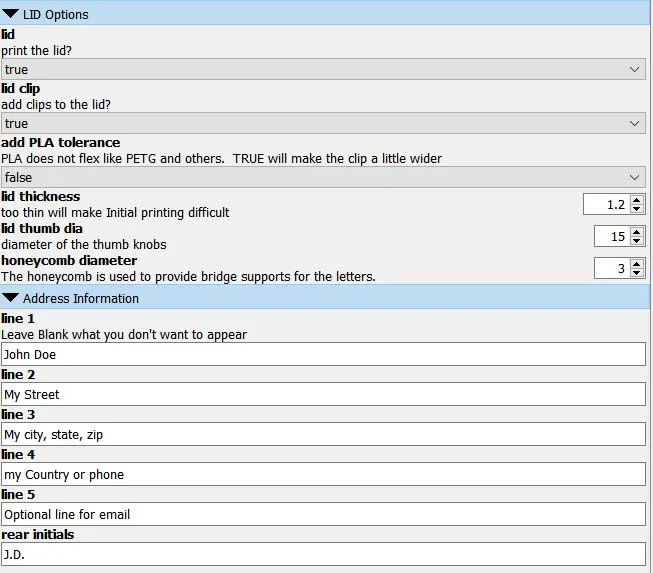This screenshot has height=573, width=653.
Task: Collapse the Address Information section
Action: tap(11, 298)
